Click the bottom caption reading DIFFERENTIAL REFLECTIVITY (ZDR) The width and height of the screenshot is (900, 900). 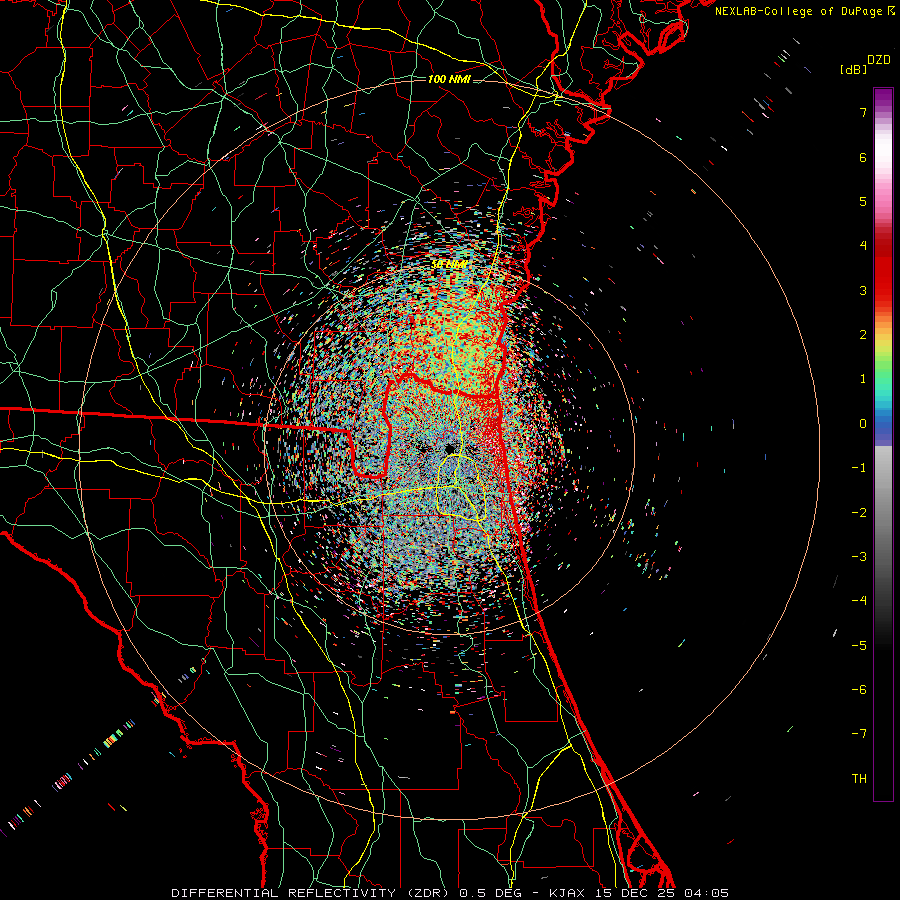coord(313,893)
